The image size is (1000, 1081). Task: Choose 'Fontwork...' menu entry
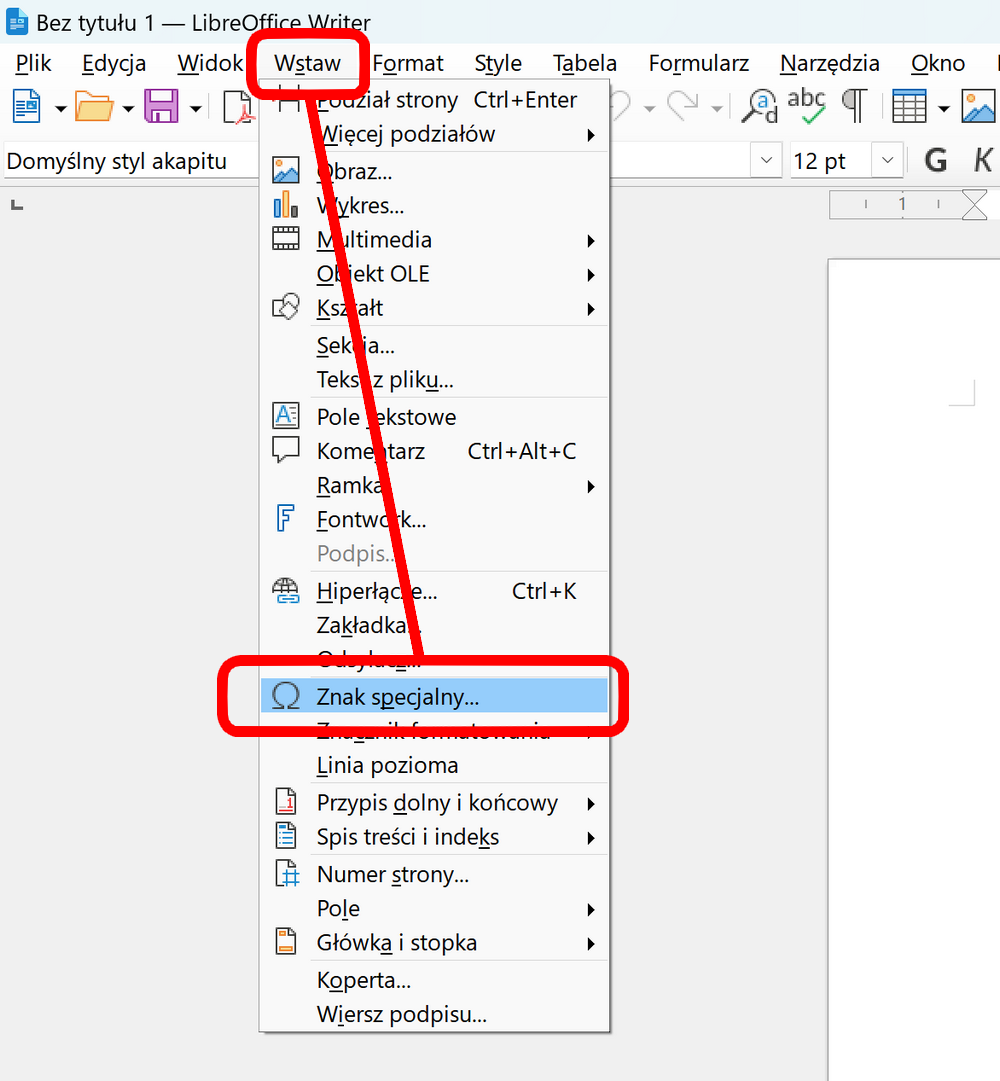[434, 520]
